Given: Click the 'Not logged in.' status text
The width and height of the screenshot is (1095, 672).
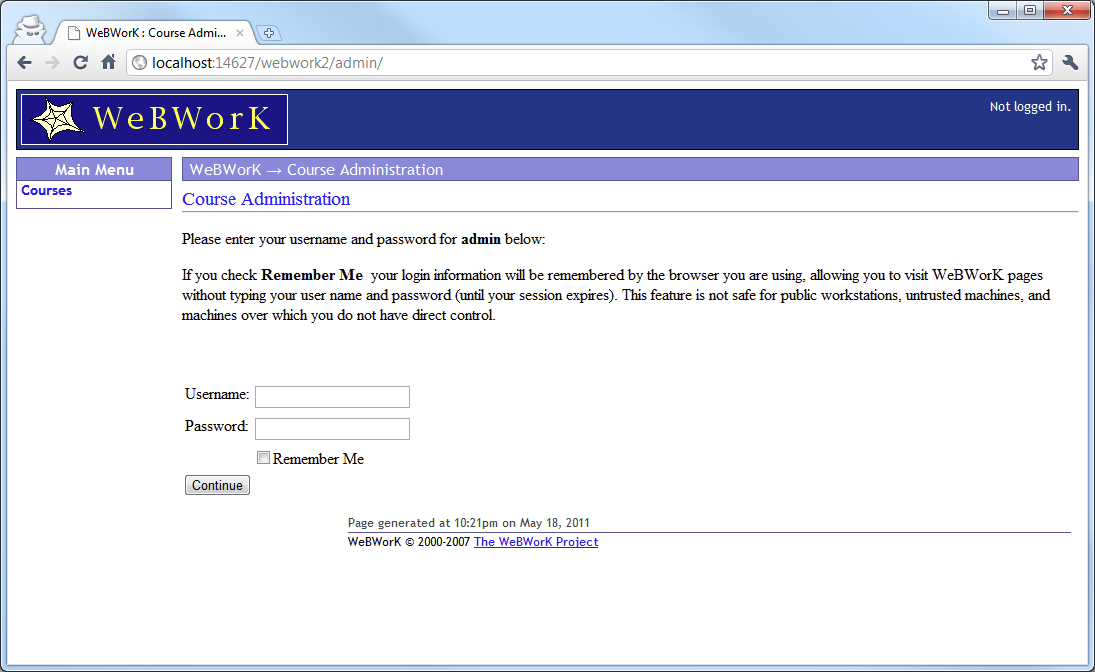Looking at the screenshot, I should tap(1030, 107).
